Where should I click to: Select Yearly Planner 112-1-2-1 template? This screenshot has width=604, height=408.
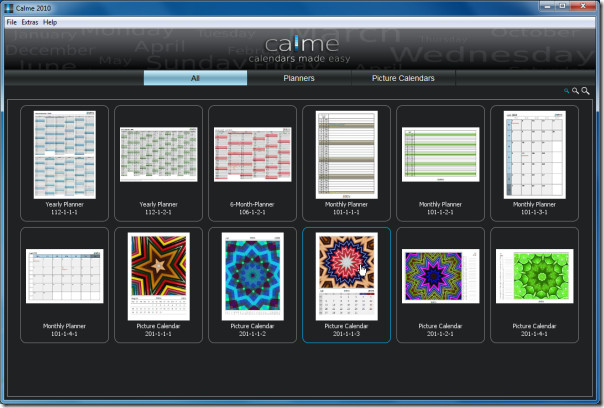click(158, 163)
